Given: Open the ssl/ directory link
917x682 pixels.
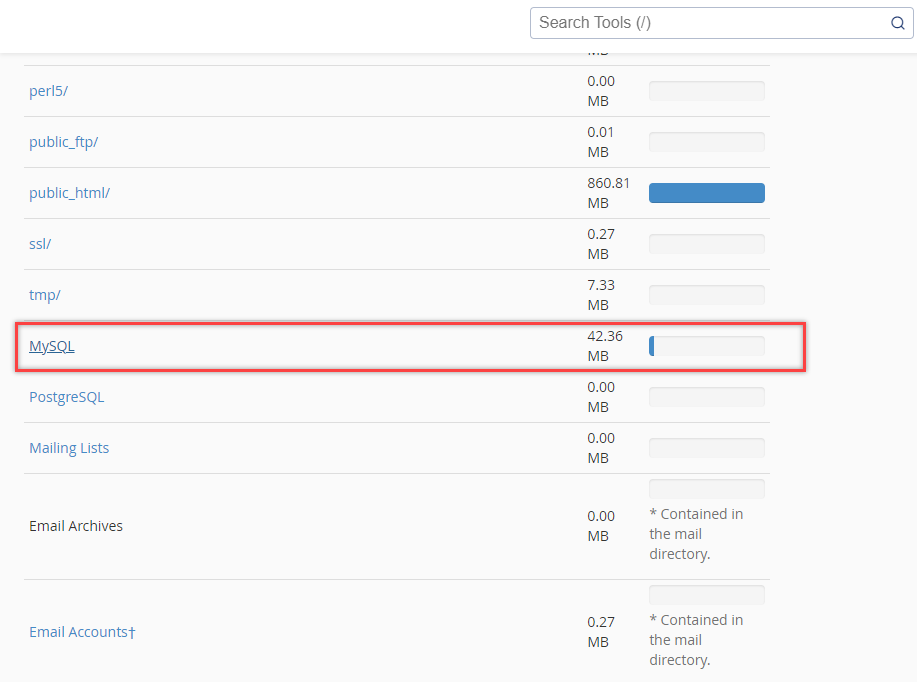Looking at the screenshot, I should click(x=39, y=243).
